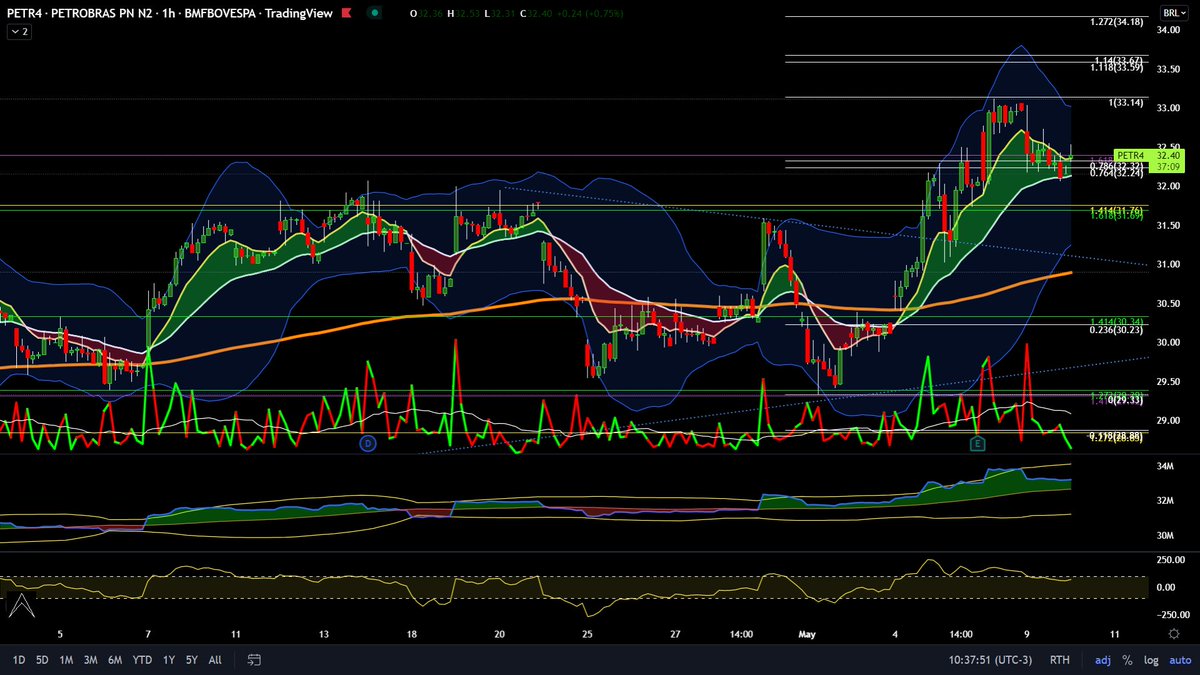Viewport: 1200px width, 675px height.
Task: Select the 6M time range
Action: [115, 660]
